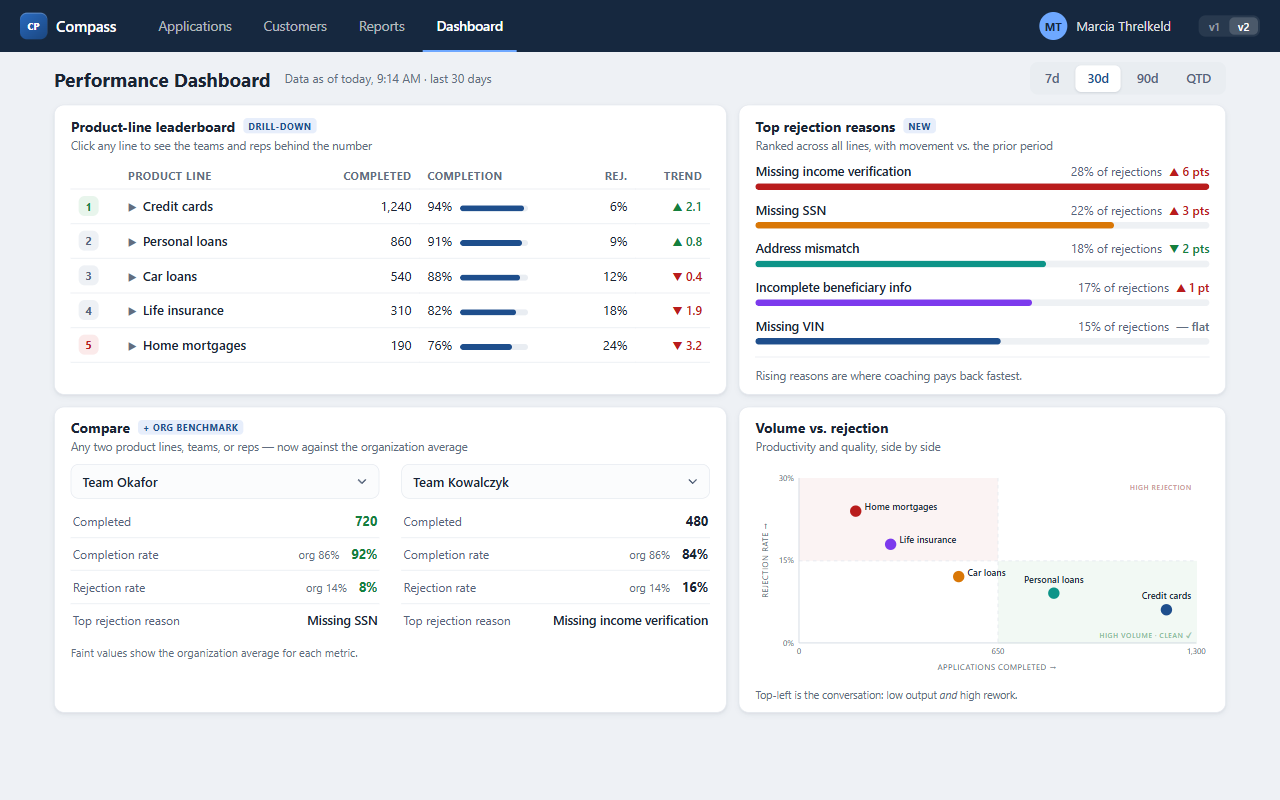
Task: Click the red down trend arrow for Home mortgages
Action: coord(677,346)
